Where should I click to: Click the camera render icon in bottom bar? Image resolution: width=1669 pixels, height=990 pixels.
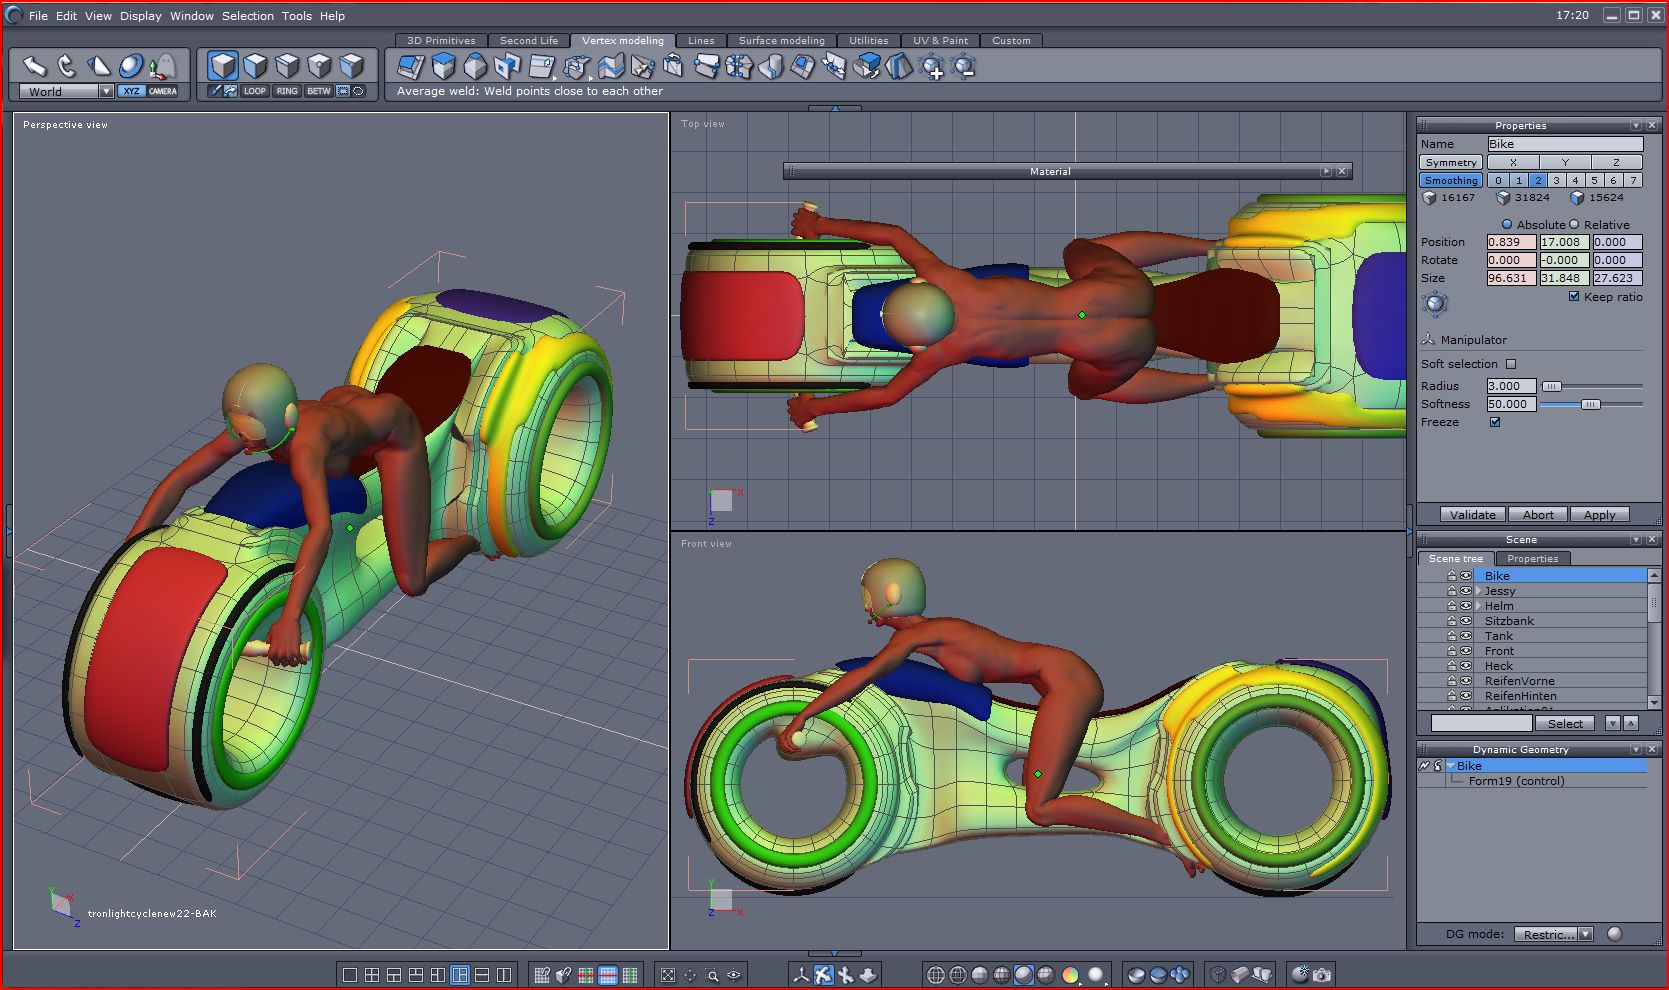point(1322,974)
